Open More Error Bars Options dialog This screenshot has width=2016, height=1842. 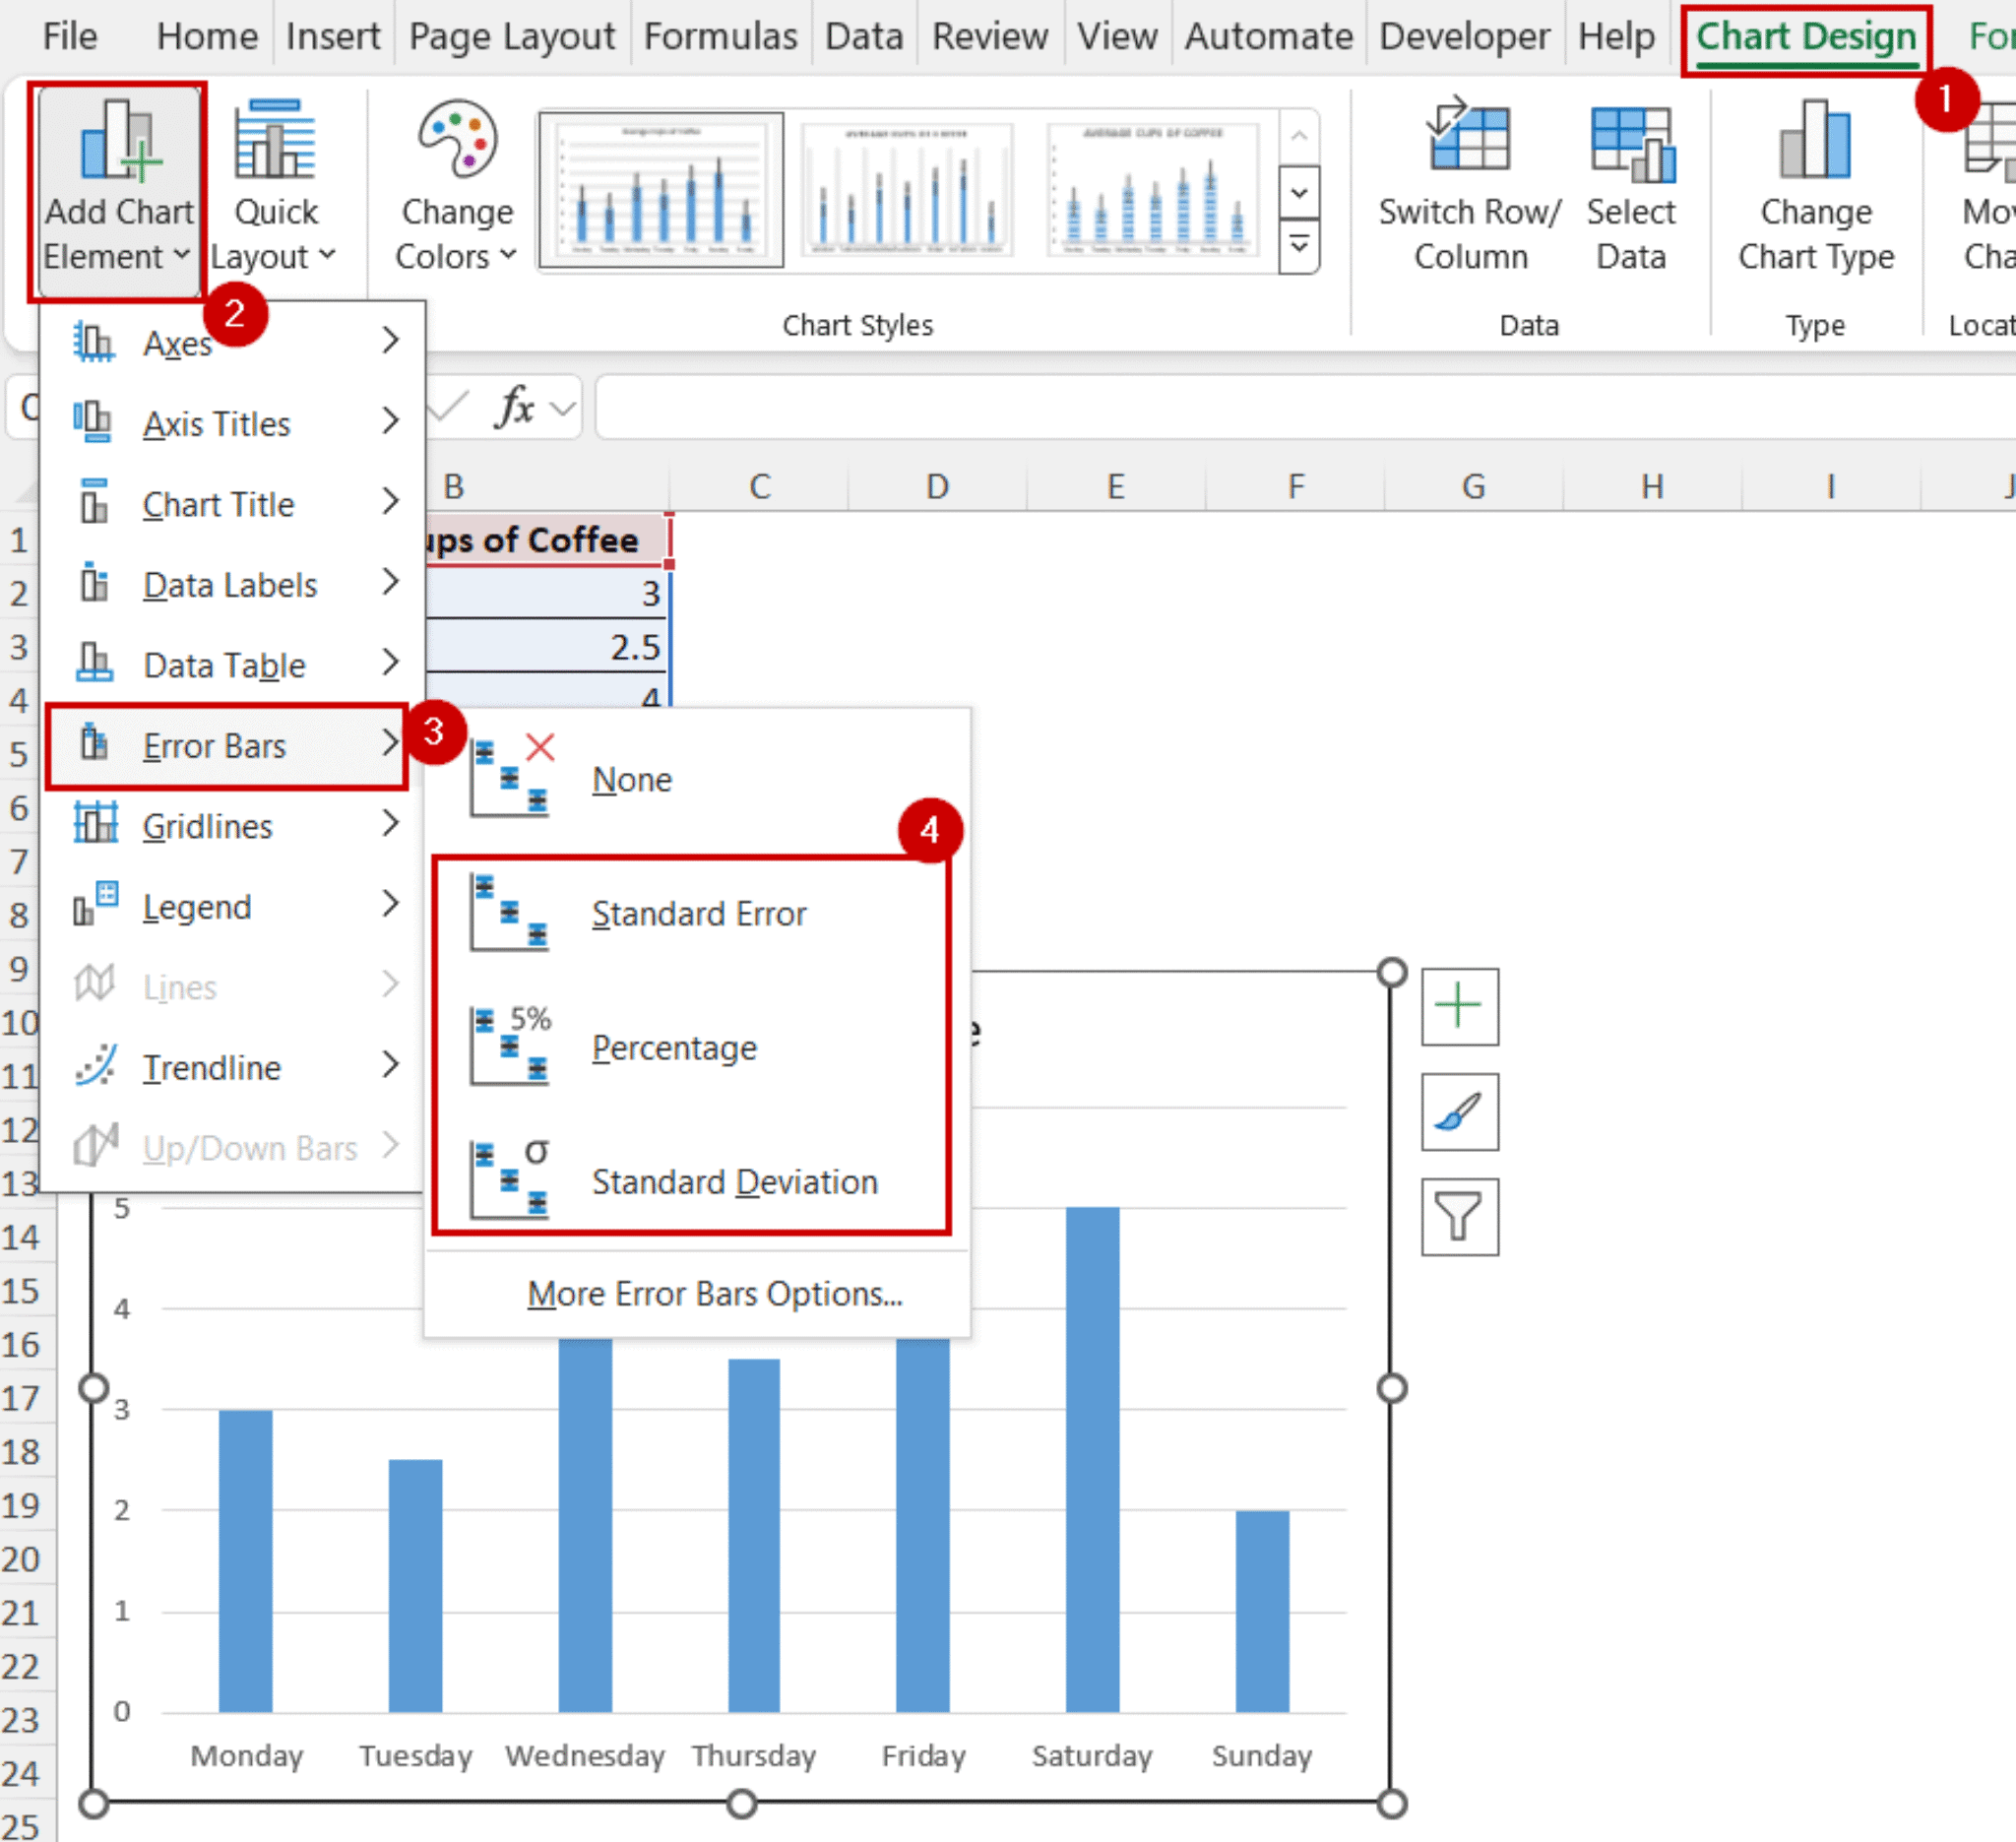point(714,1293)
